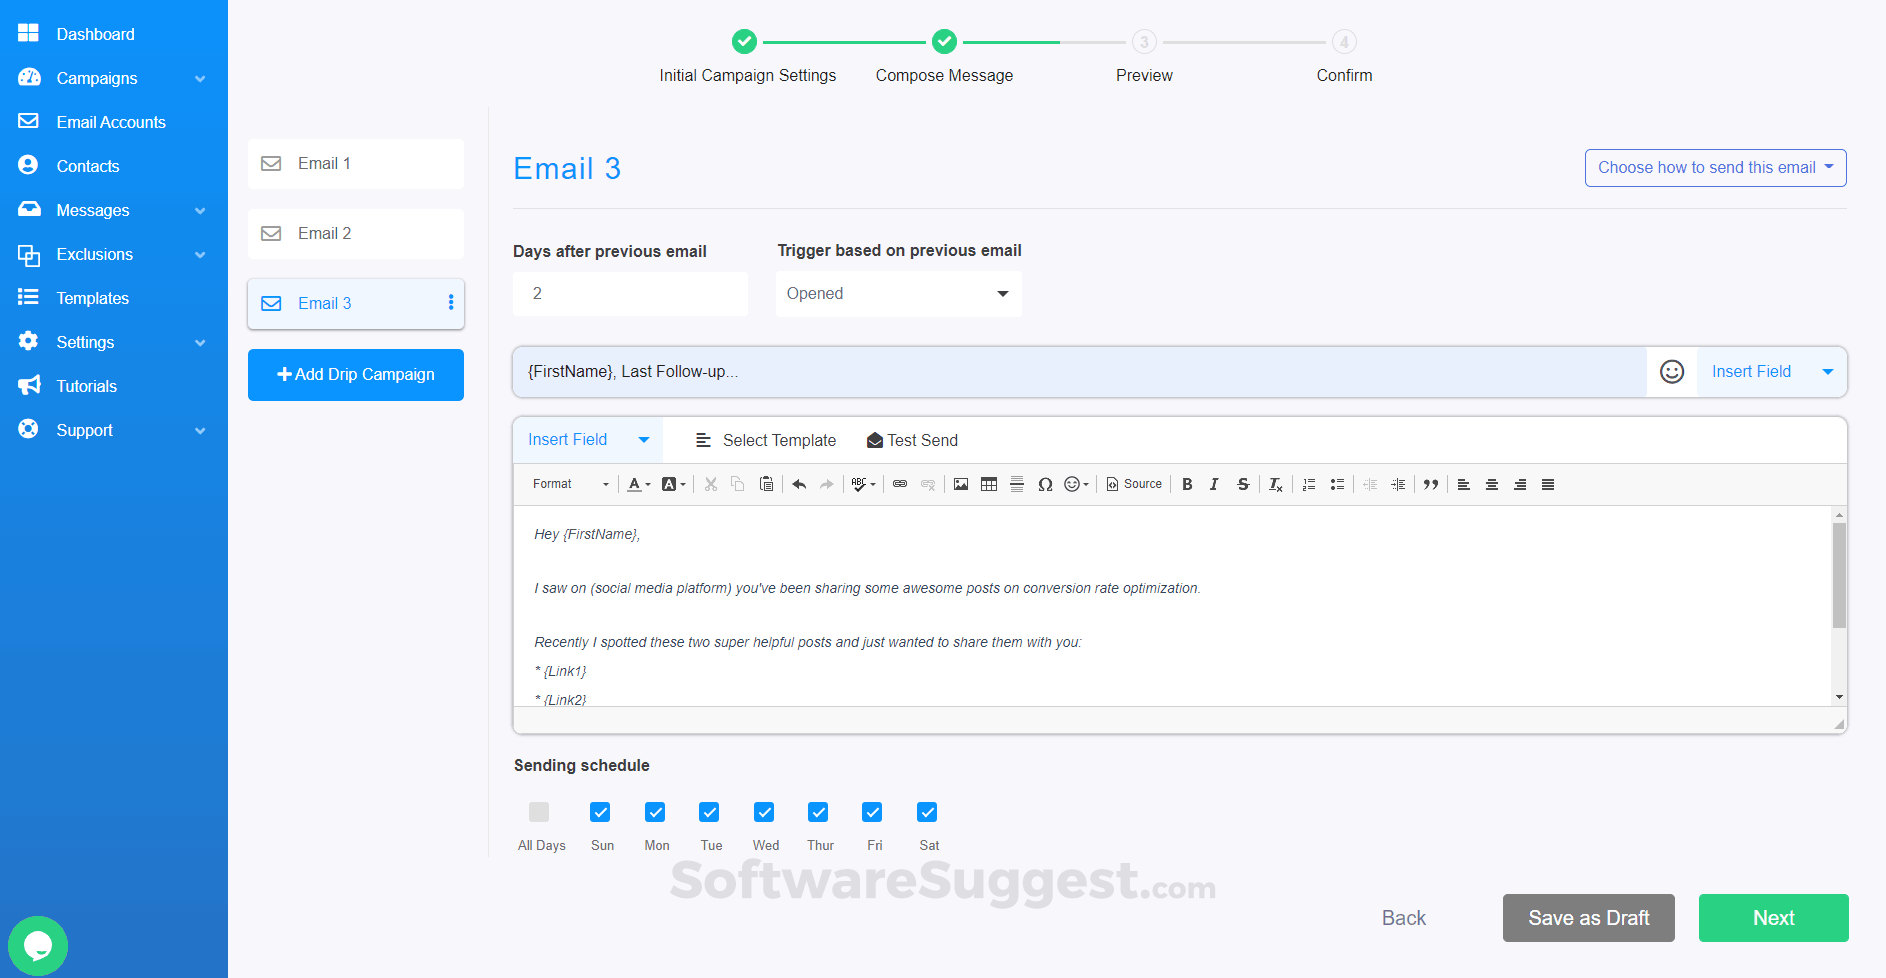Image resolution: width=1886 pixels, height=978 pixels.
Task: Open the emoji picker next to the subject line
Action: click(x=1671, y=371)
